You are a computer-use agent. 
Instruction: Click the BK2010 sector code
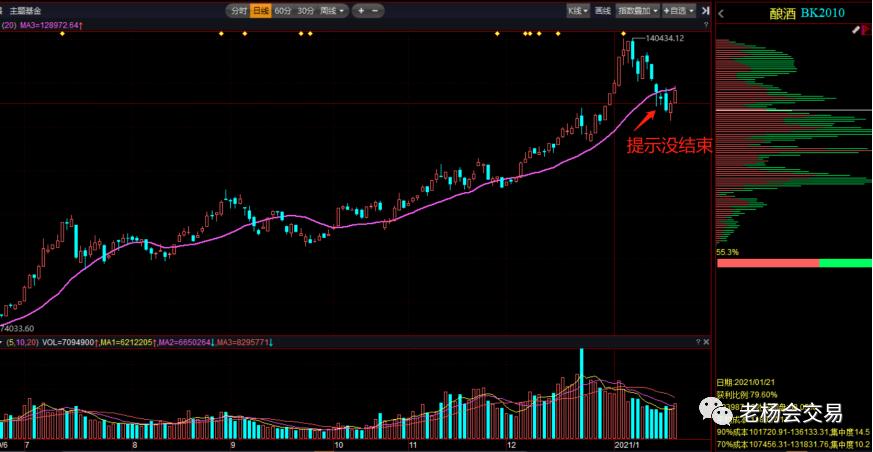click(823, 13)
